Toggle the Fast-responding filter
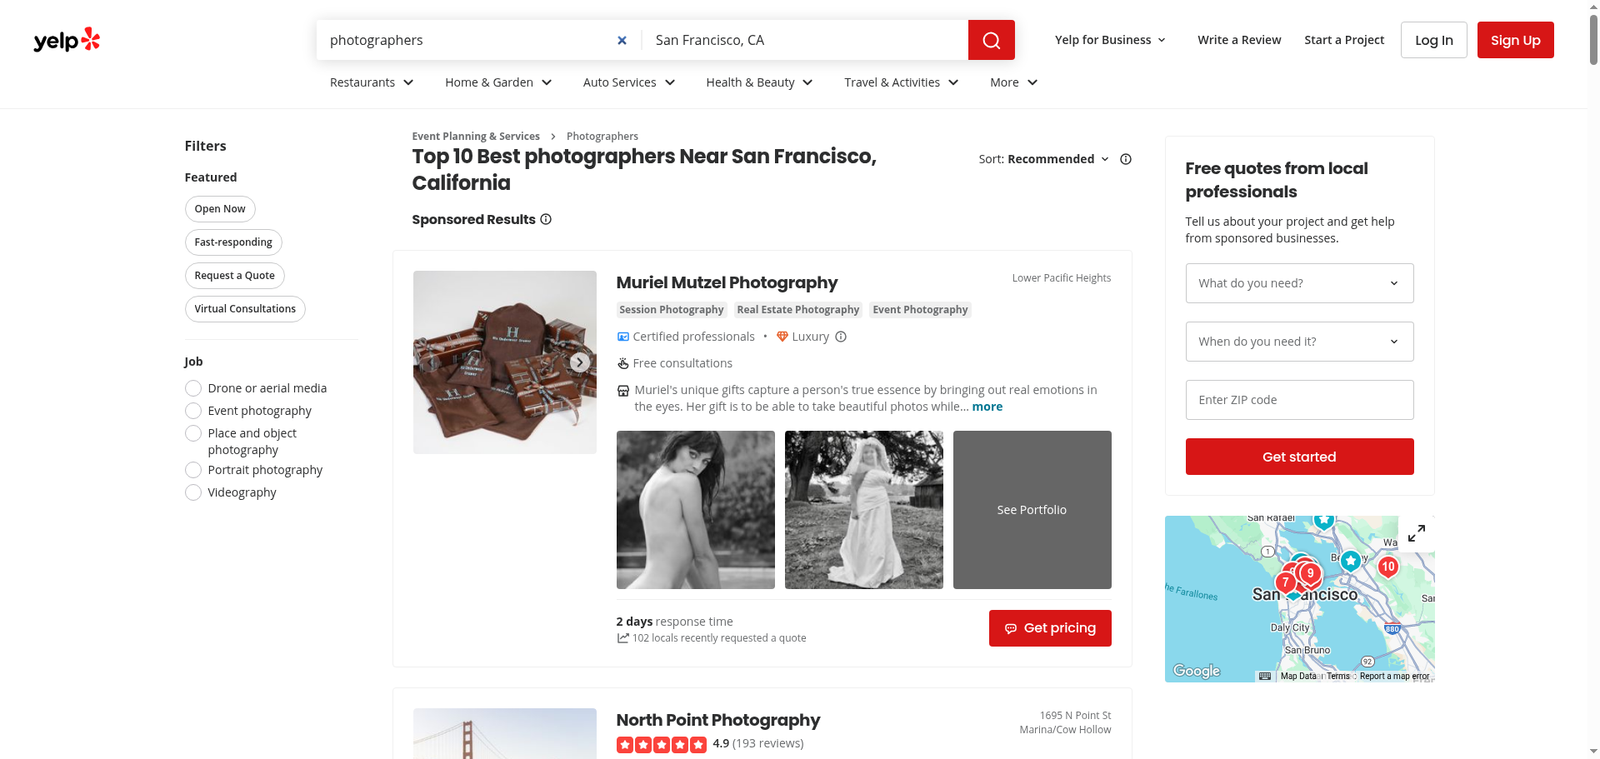This screenshot has height=759, width=1600. click(x=233, y=242)
